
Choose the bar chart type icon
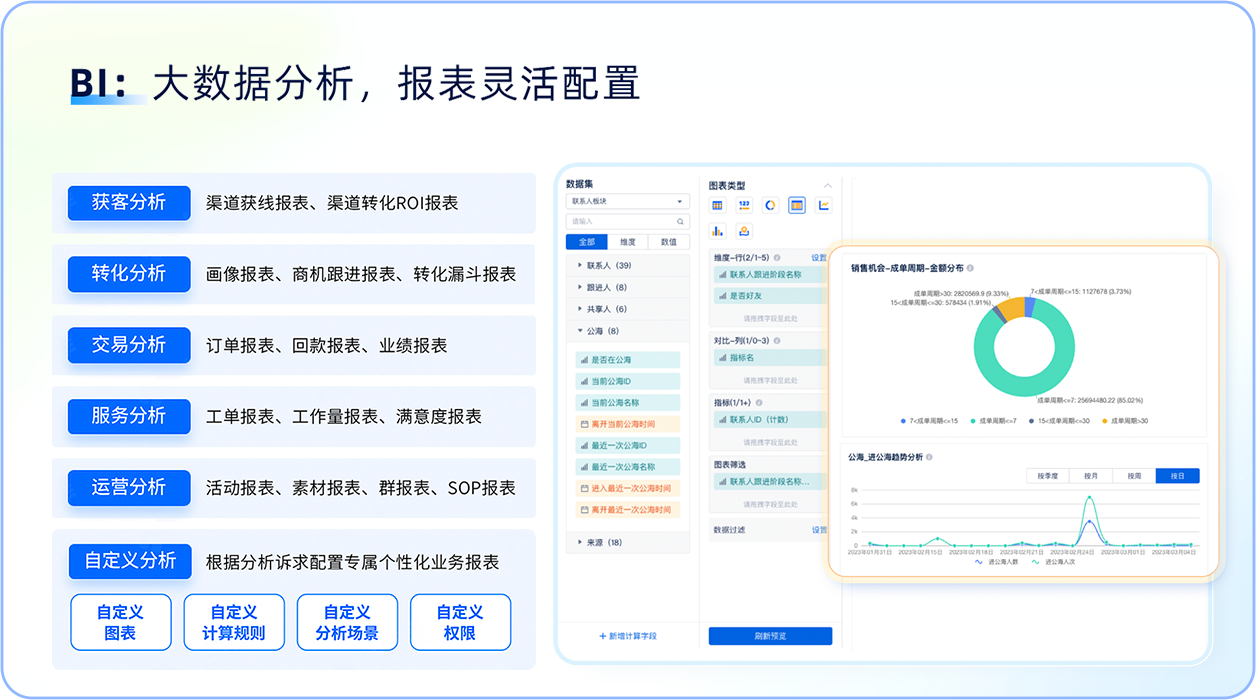pyautogui.click(x=717, y=231)
